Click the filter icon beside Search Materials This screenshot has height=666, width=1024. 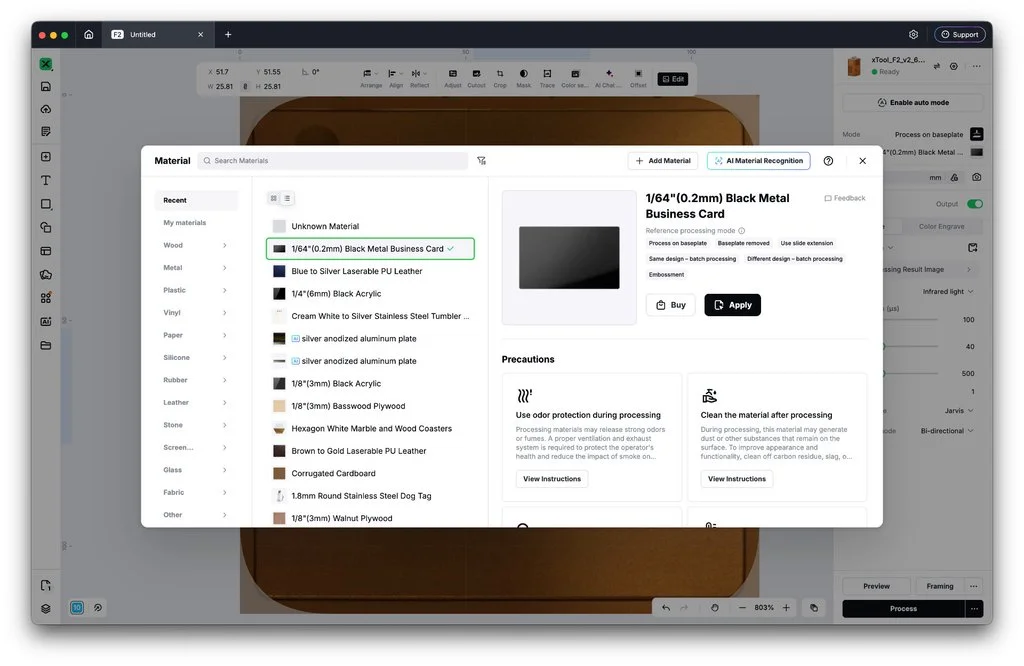tap(481, 161)
